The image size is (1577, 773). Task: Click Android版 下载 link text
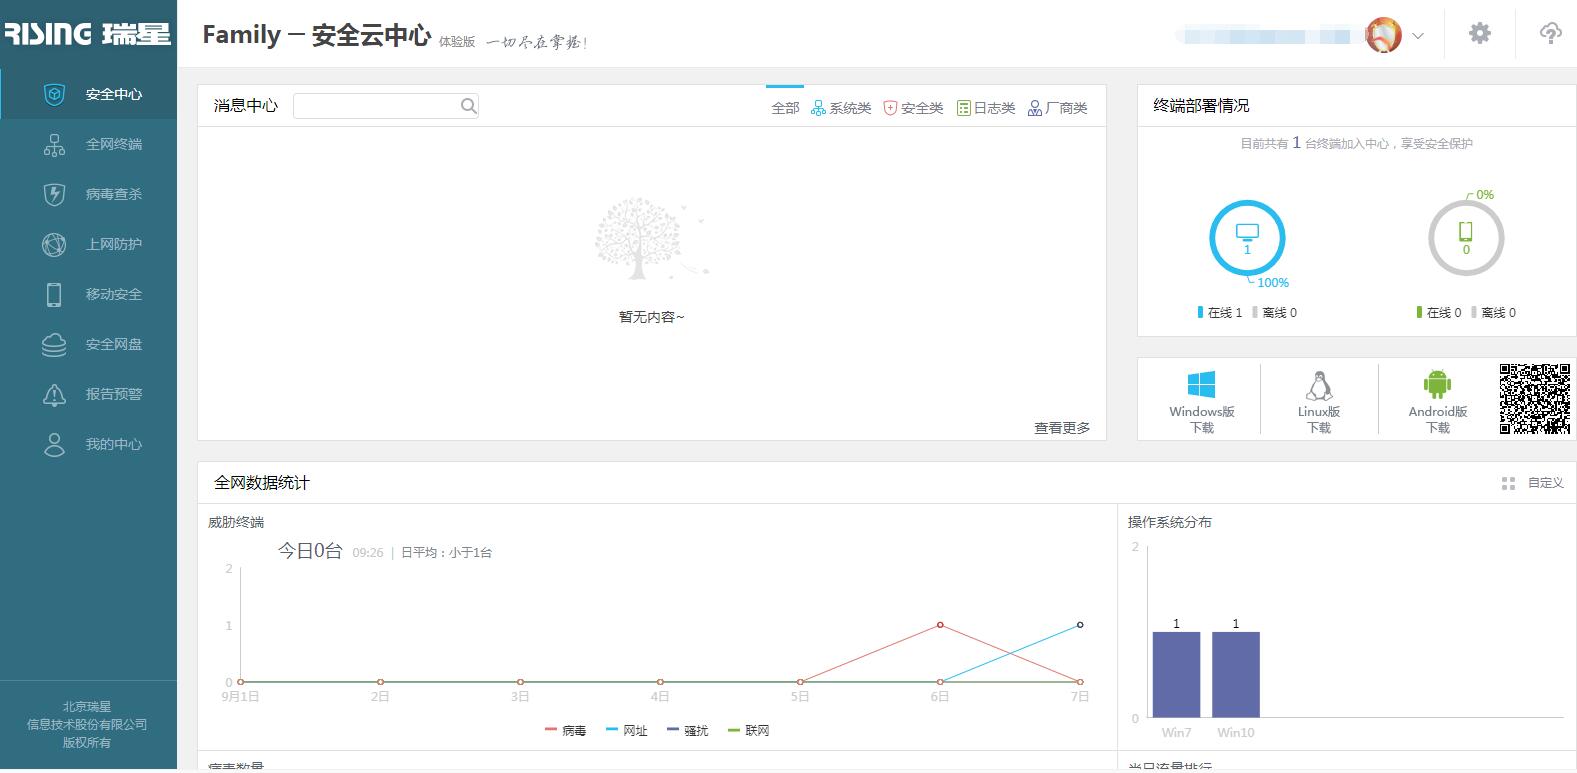point(1438,419)
